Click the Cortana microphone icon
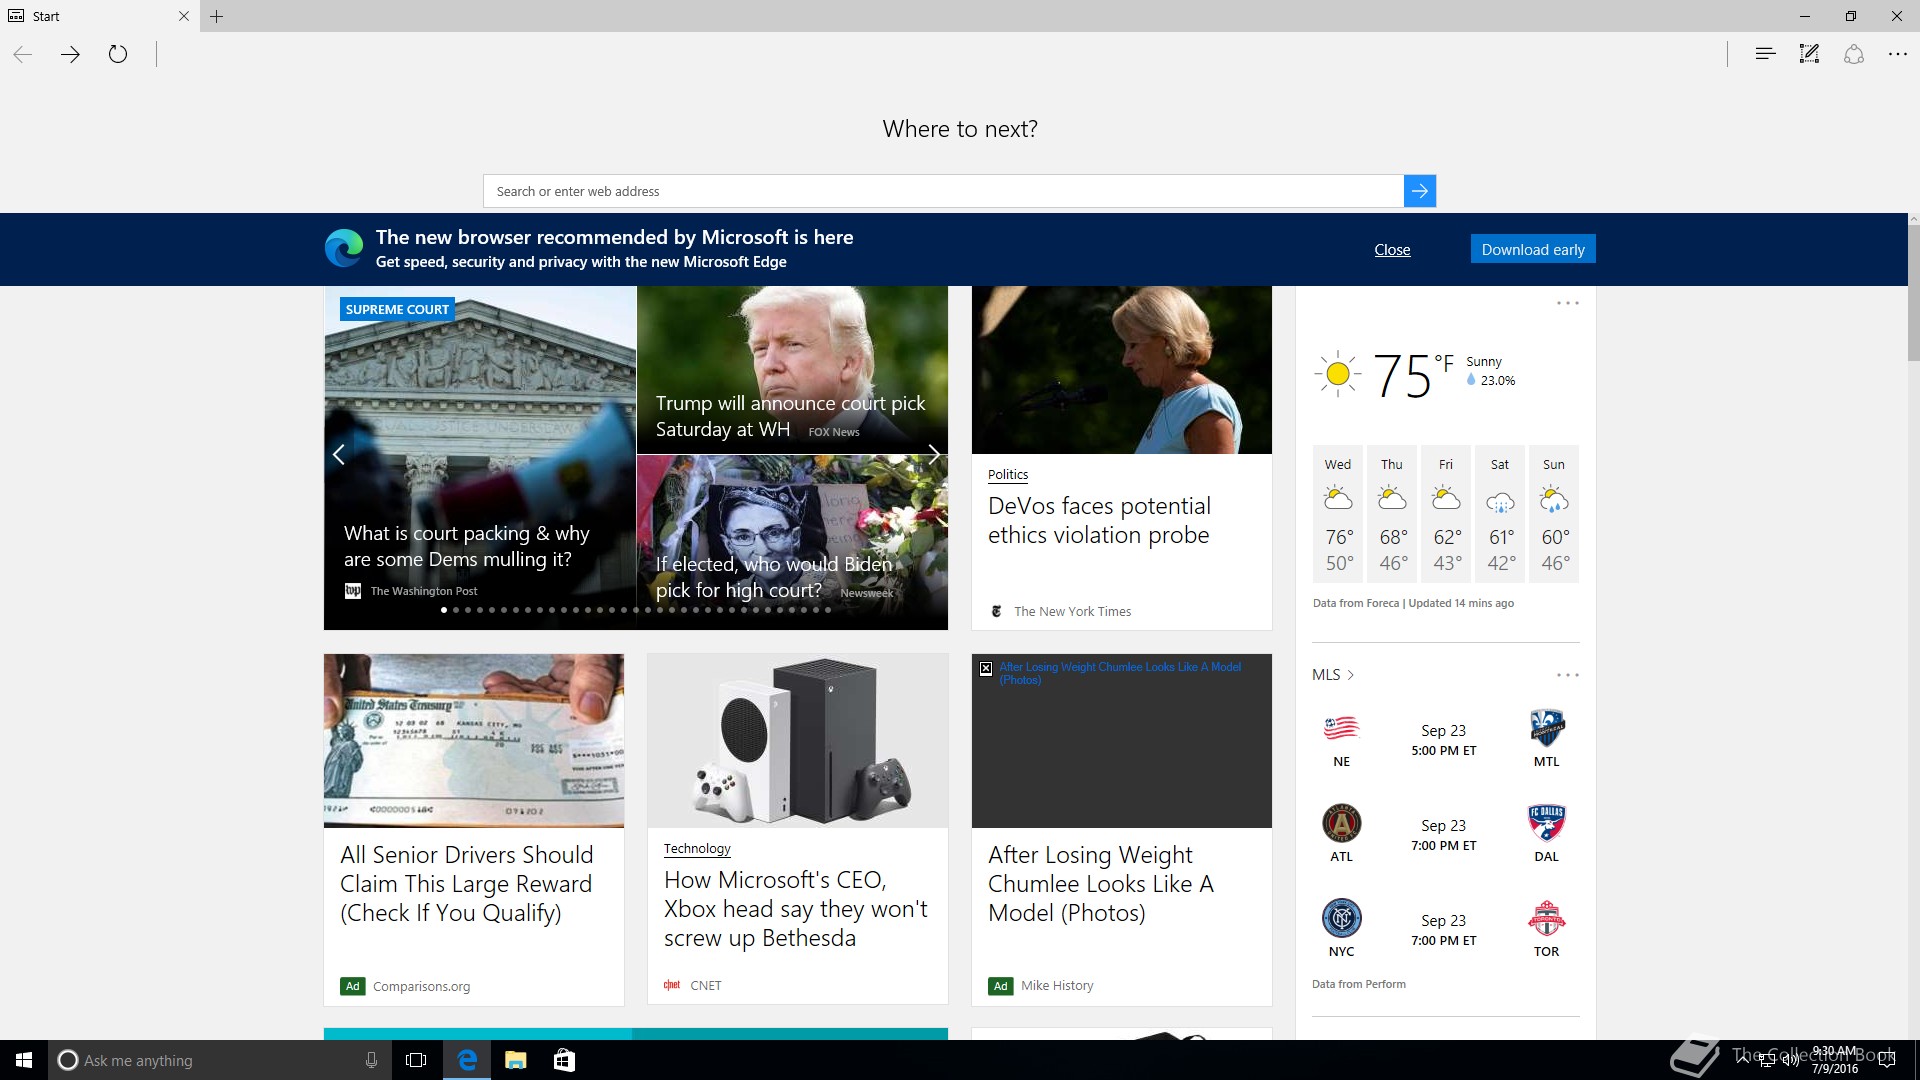 (371, 1060)
